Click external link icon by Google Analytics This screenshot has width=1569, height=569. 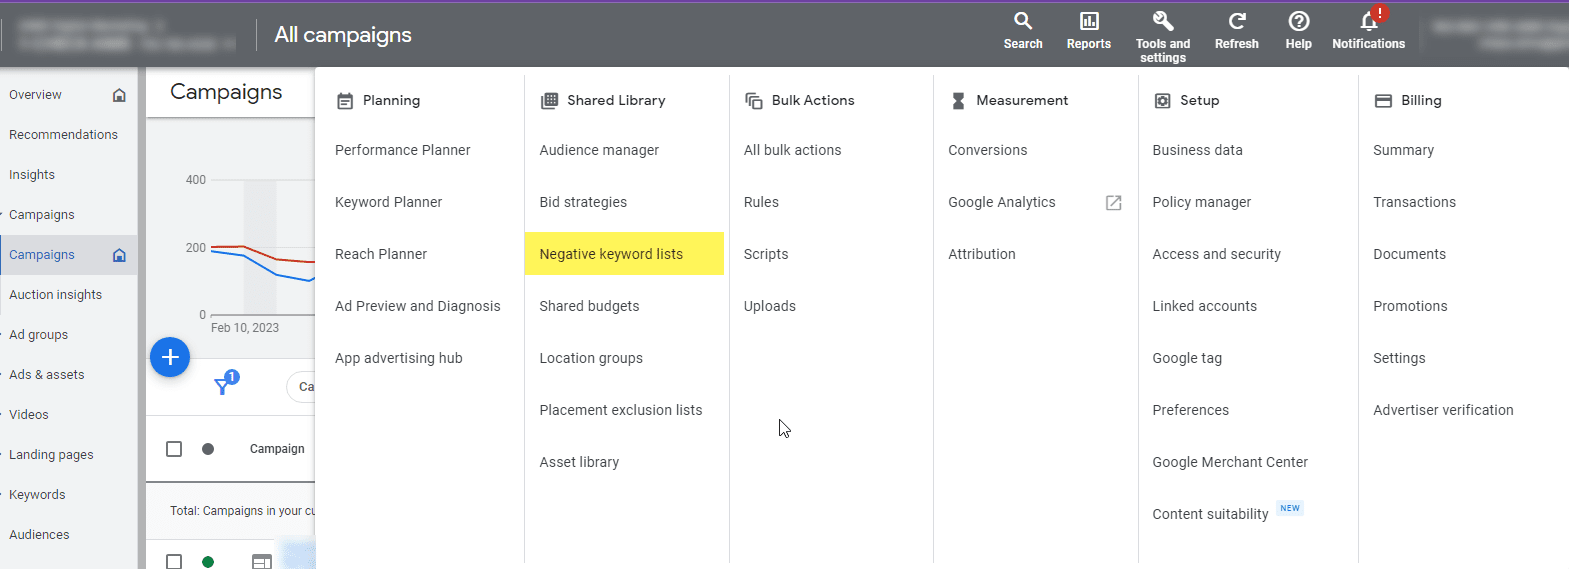pos(1113,203)
